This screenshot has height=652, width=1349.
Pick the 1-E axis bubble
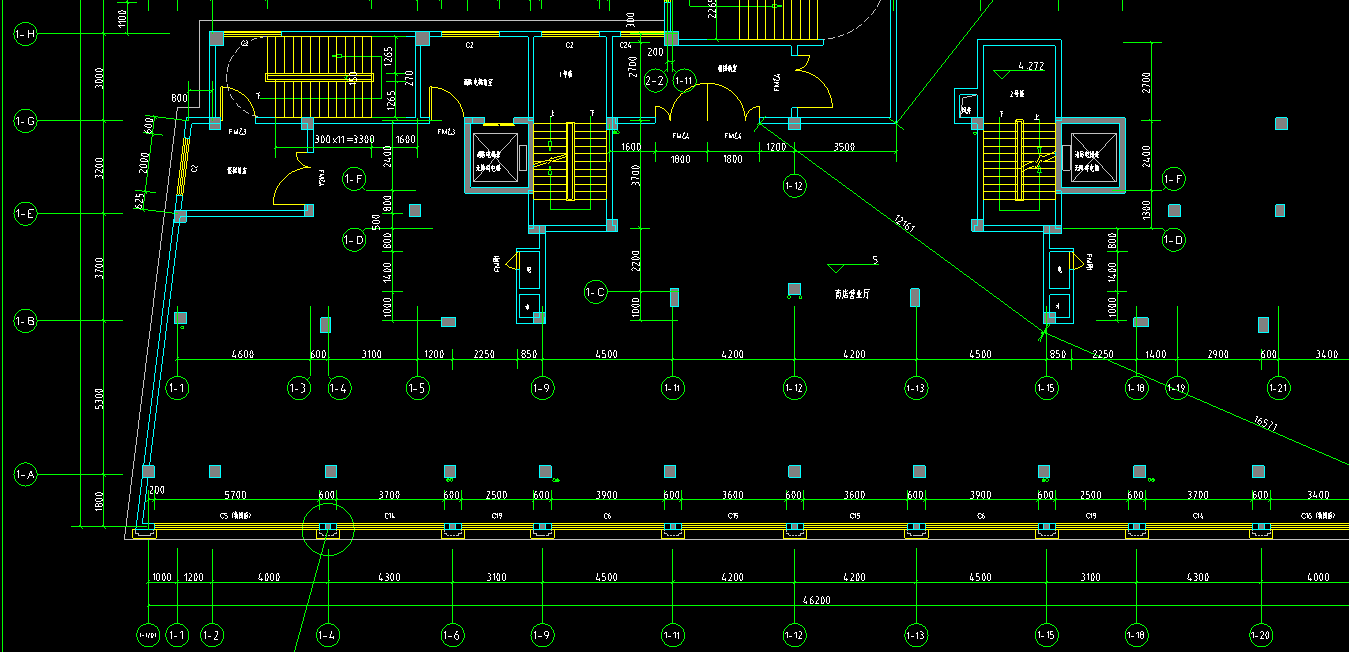click(x=25, y=214)
